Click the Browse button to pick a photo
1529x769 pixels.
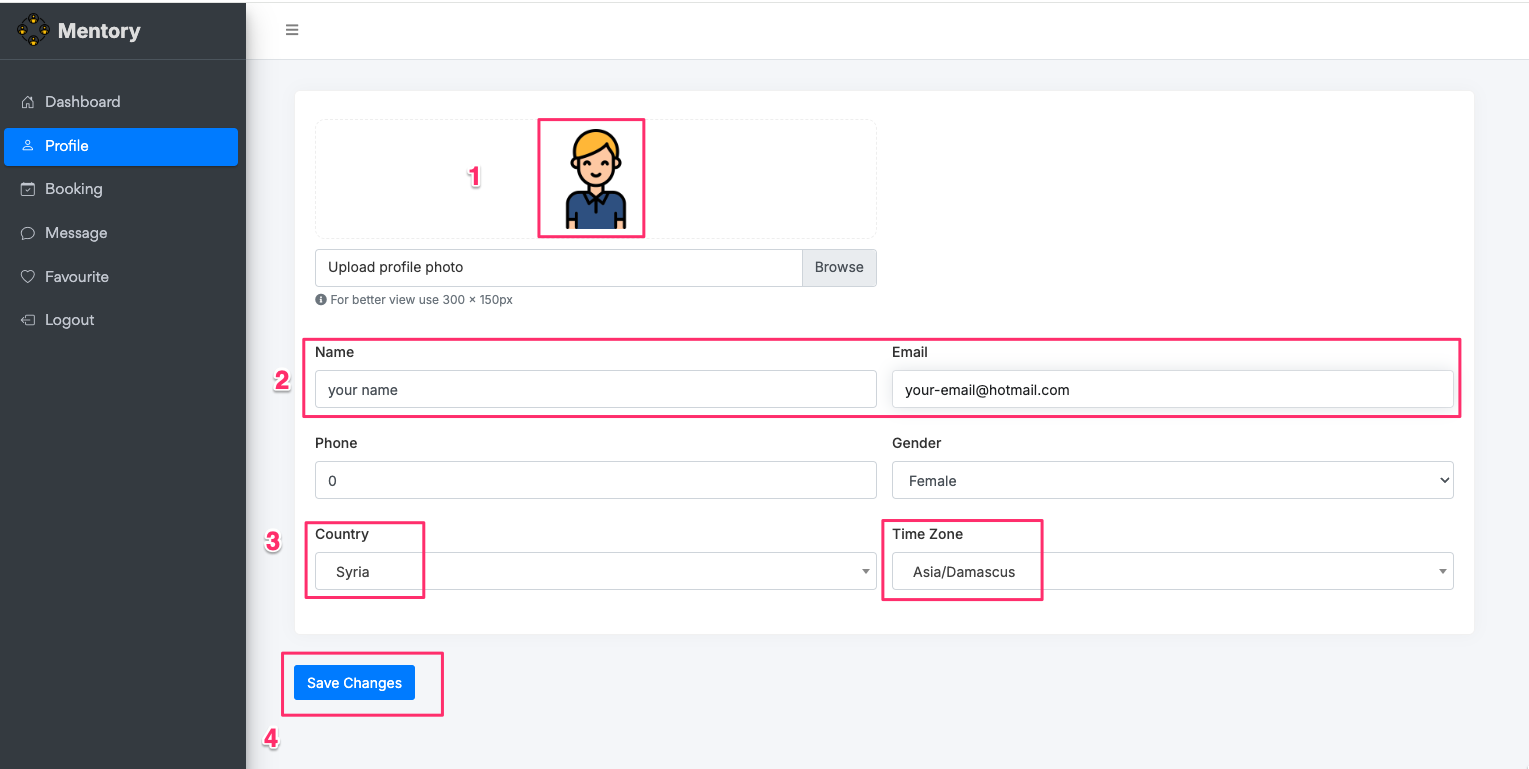point(838,267)
